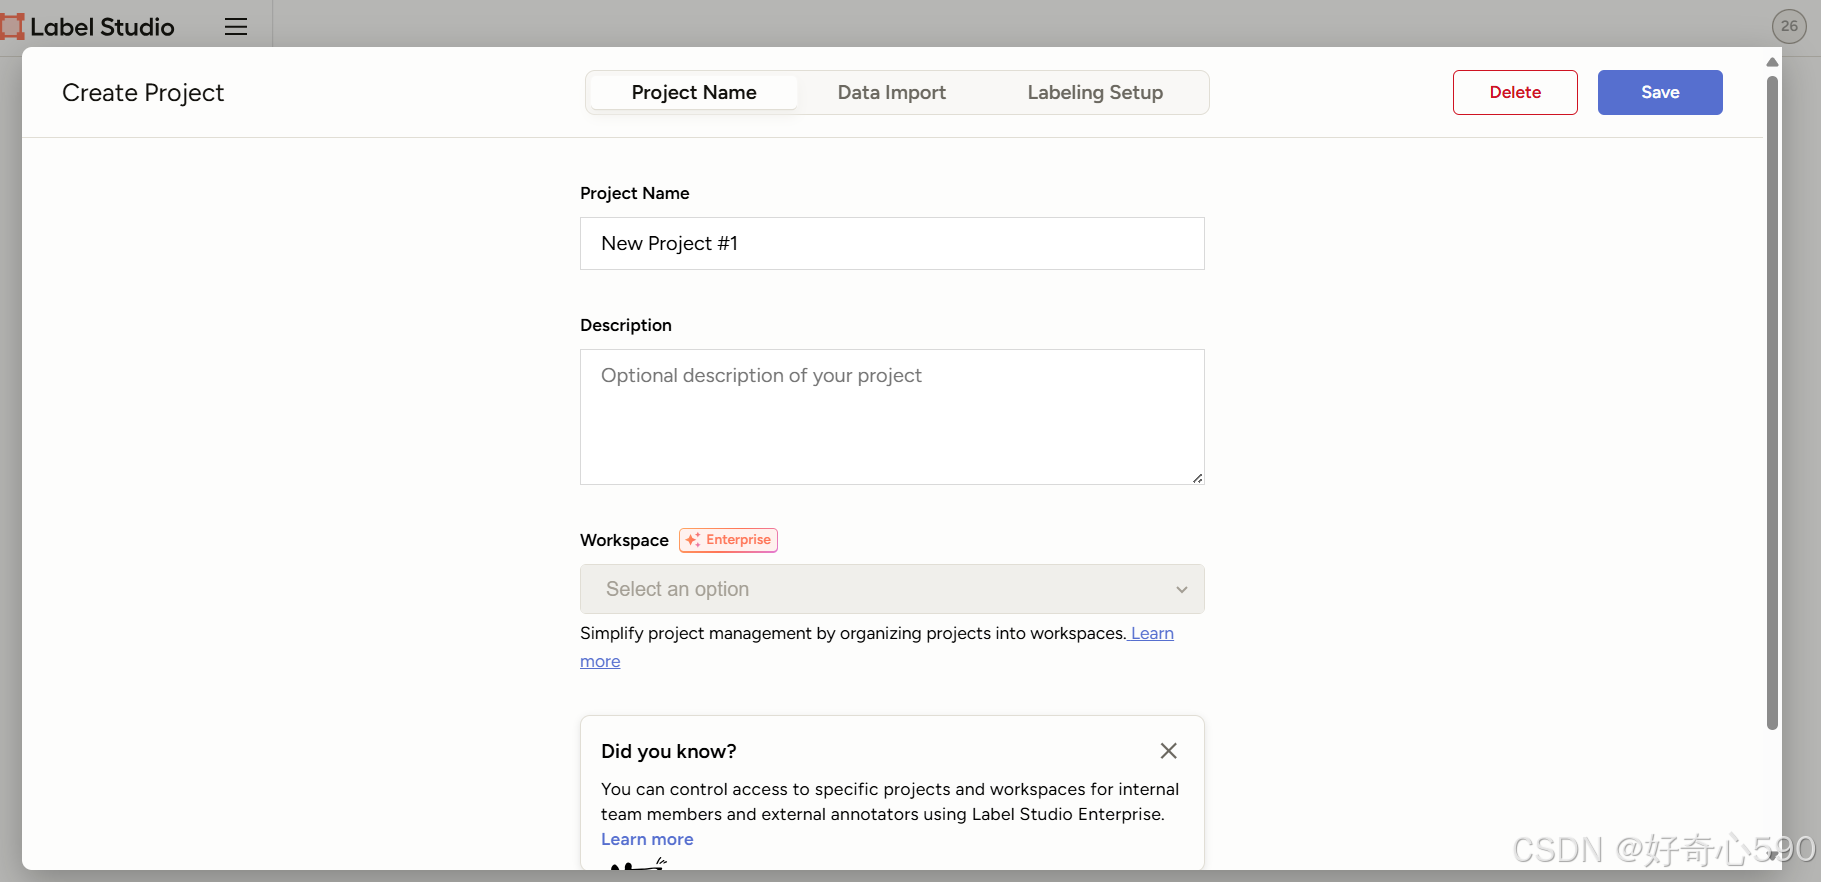Image resolution: width=1821 pixels, height=882 pixels.
Task: Focus the Project Name input field
Action: click(x=892, y=244)
